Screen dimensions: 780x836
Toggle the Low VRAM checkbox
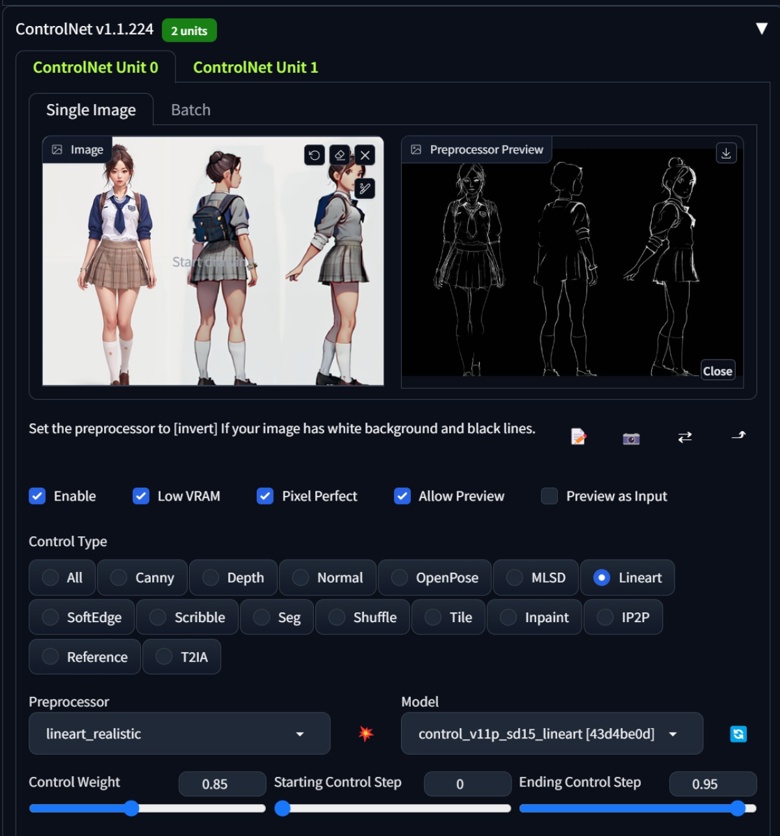coord(141,496)
